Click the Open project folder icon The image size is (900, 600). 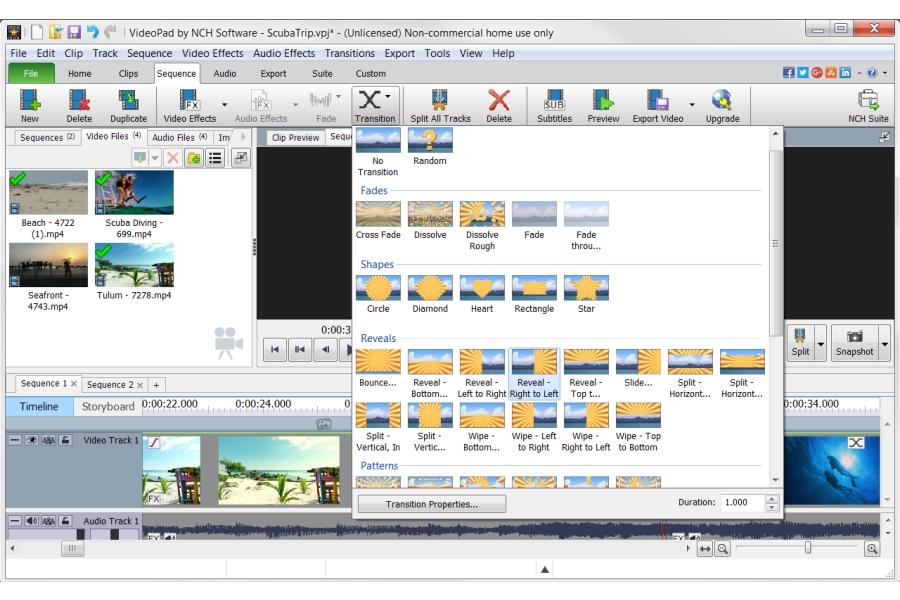(x=56, y=32)
